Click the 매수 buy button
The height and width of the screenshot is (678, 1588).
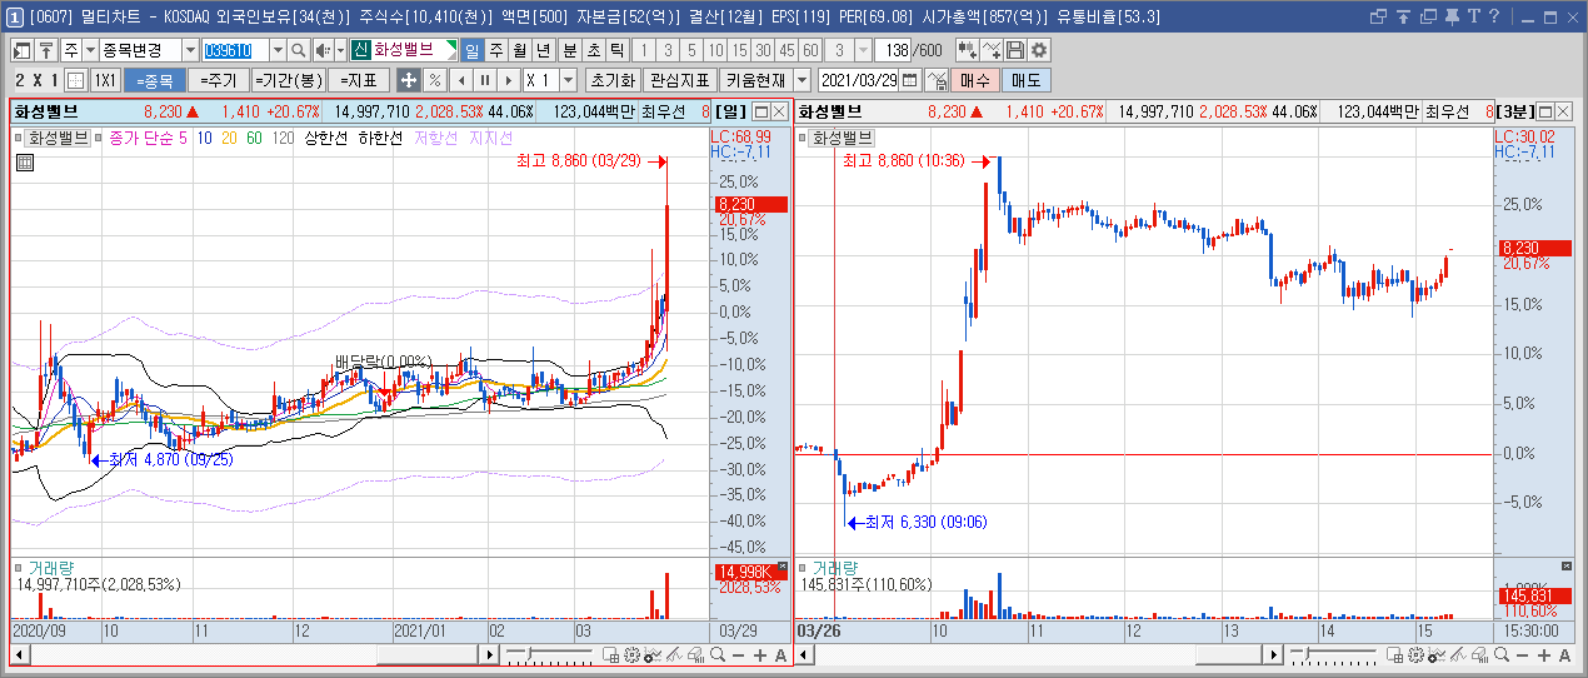click(x=975, y=80)
